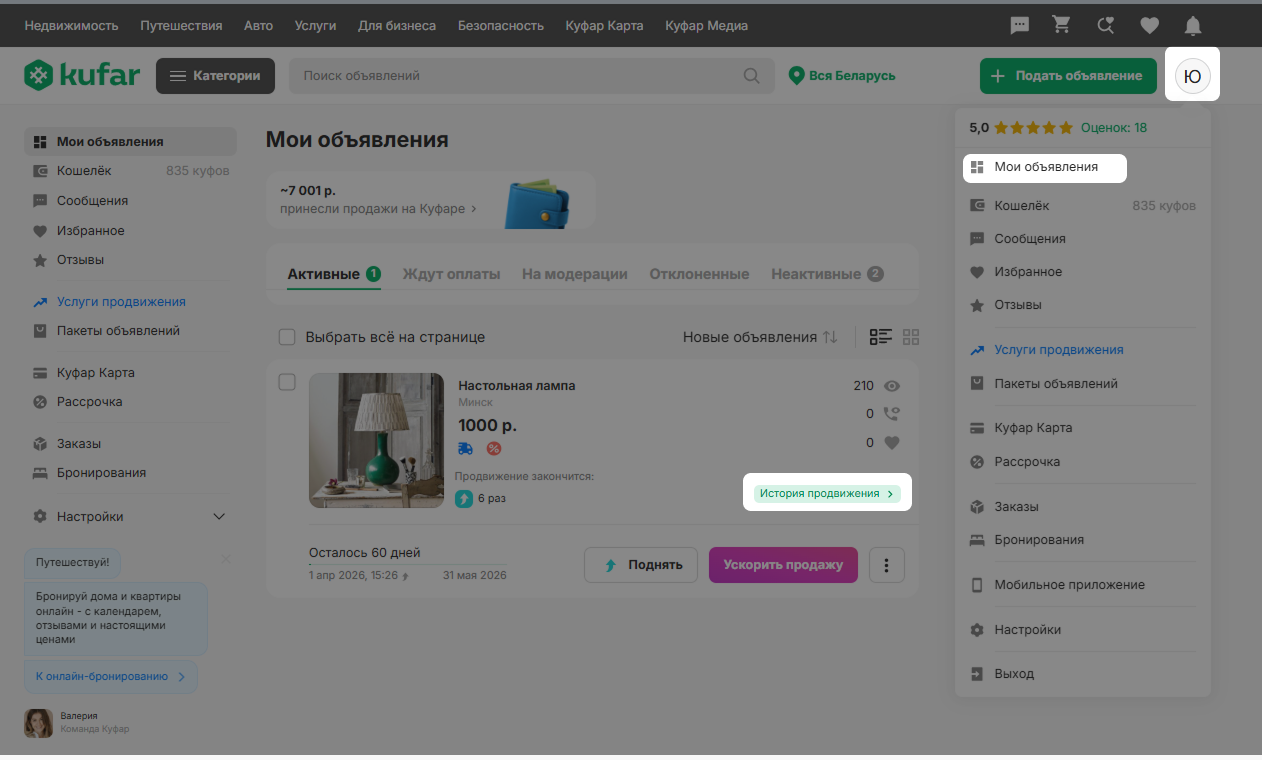The image size is (1262, 760).
Task: Click Подать объявление button
Action: click(x=1068, y=76)
